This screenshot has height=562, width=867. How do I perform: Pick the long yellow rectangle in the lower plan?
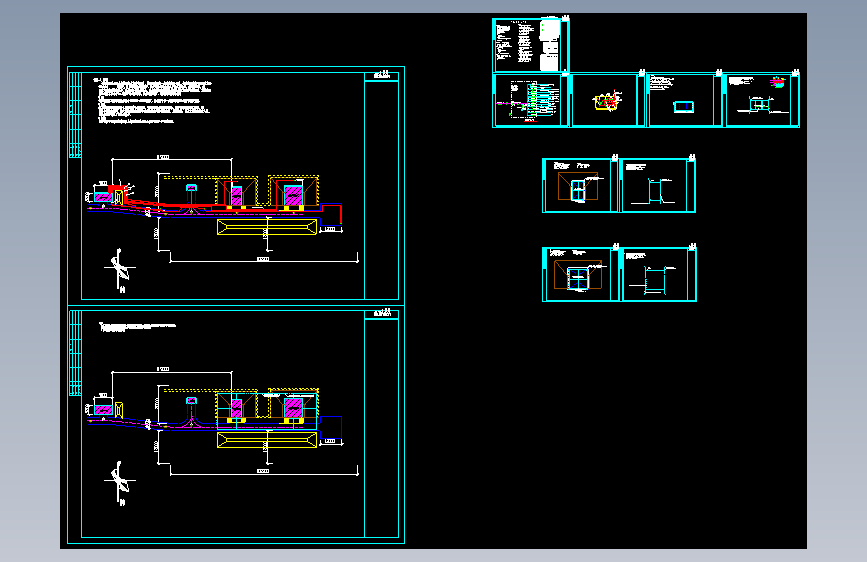pos(267,440)
